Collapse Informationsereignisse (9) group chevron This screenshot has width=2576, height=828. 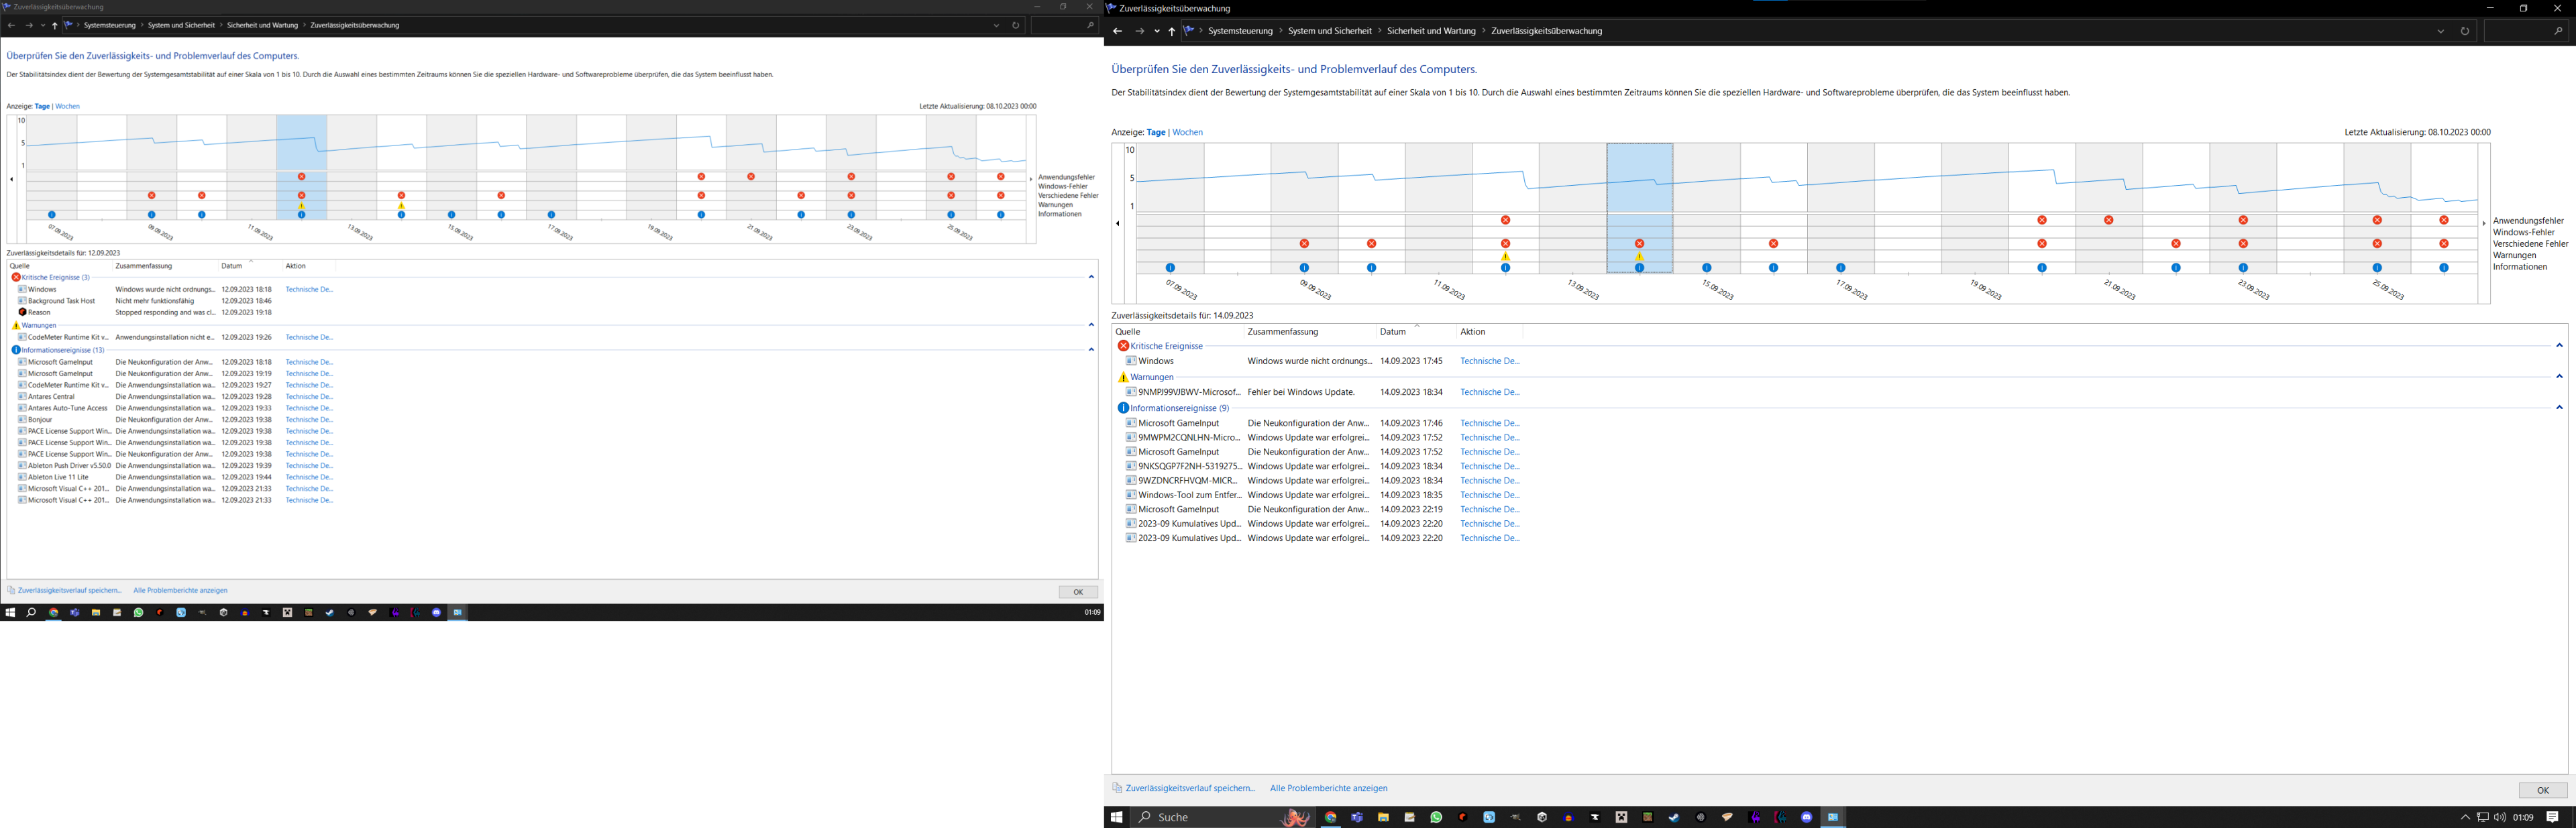coord(2559,408)
